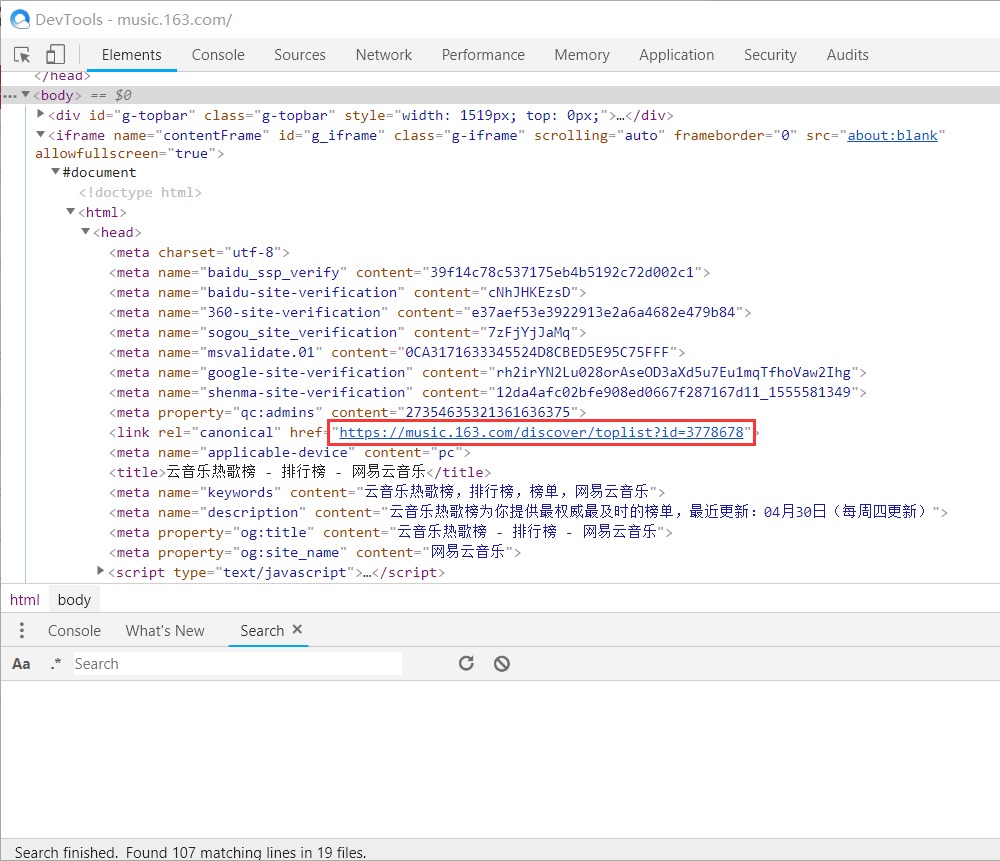Select the Search drawer tab
Screen dimensions: 1000x861
(x=262, y=631)
